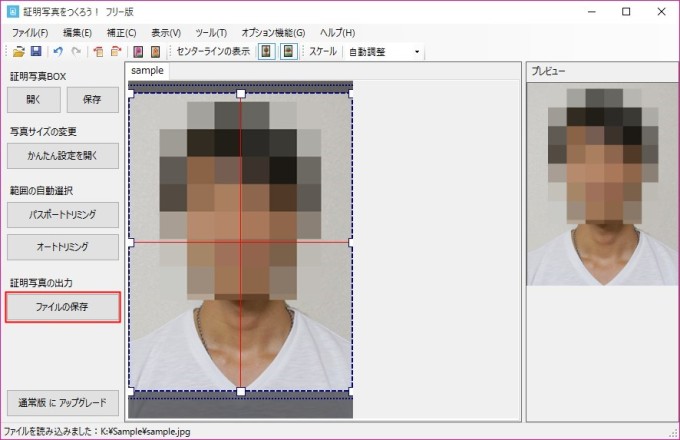Click the preview photo thumbnail
The image size is (680, 440).
coord(597,184)
